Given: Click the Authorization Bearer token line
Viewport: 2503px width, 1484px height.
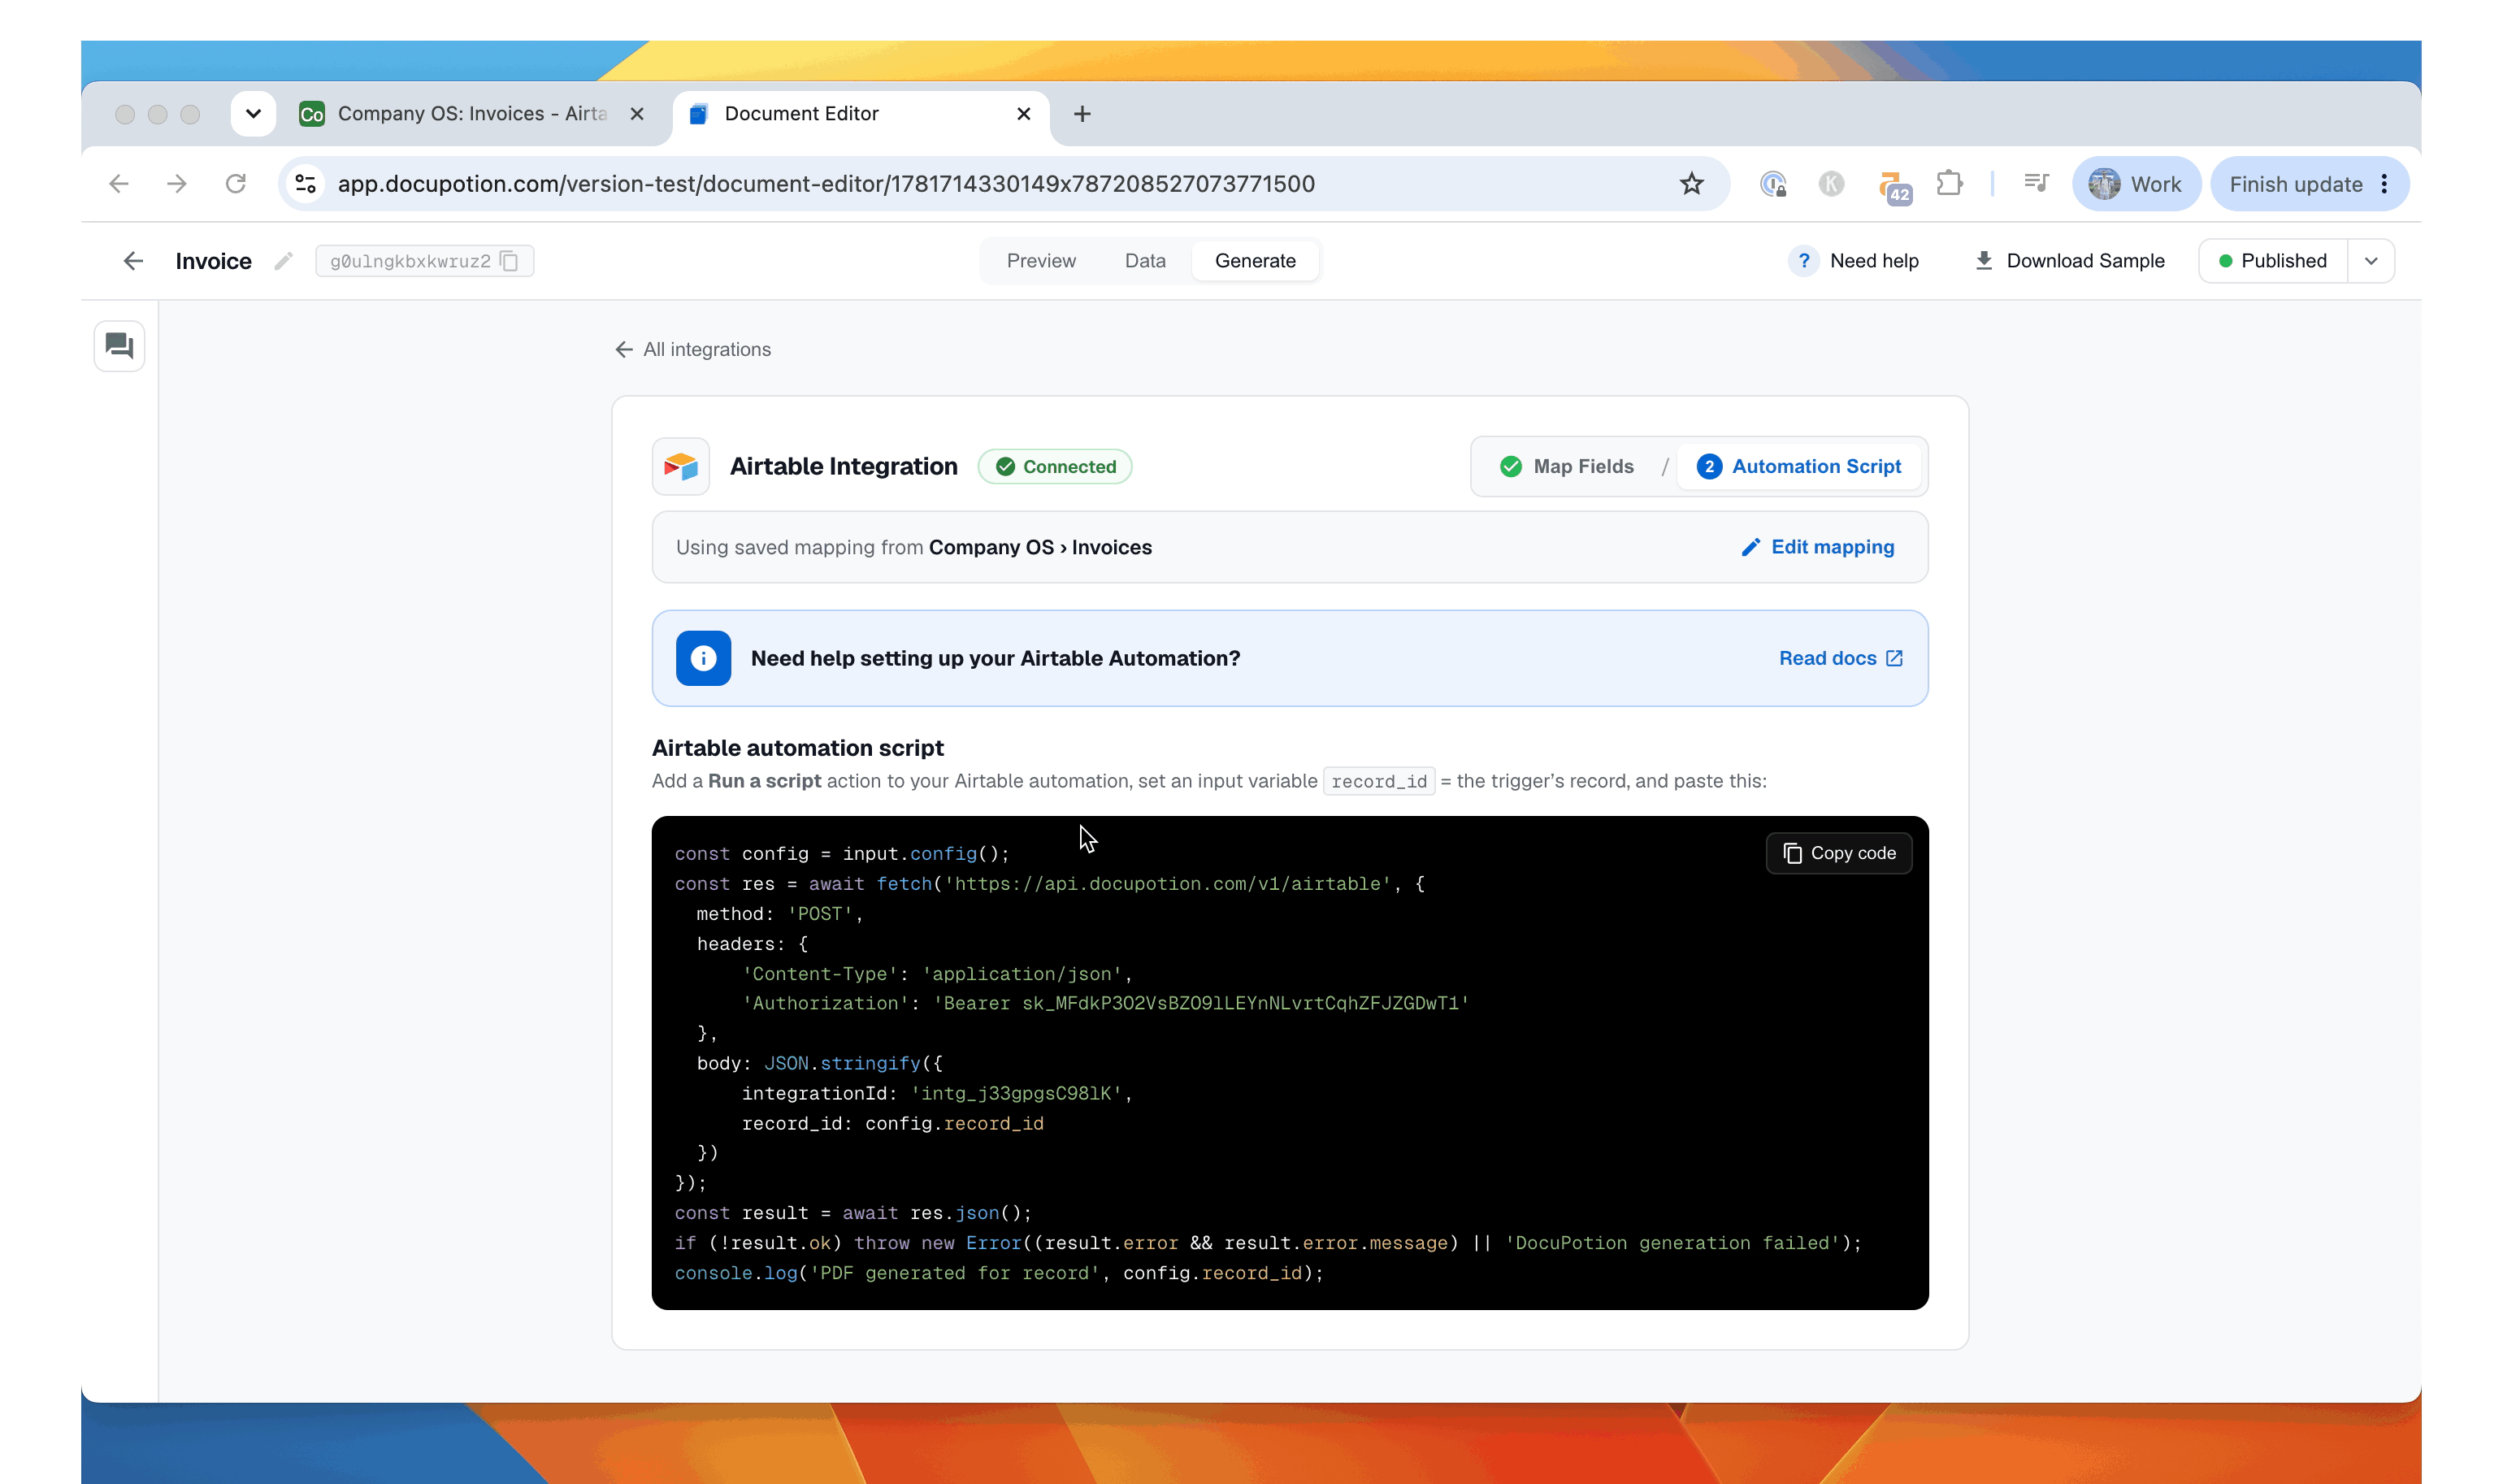Looking at the screenshot, I should pos(1105,1003).
